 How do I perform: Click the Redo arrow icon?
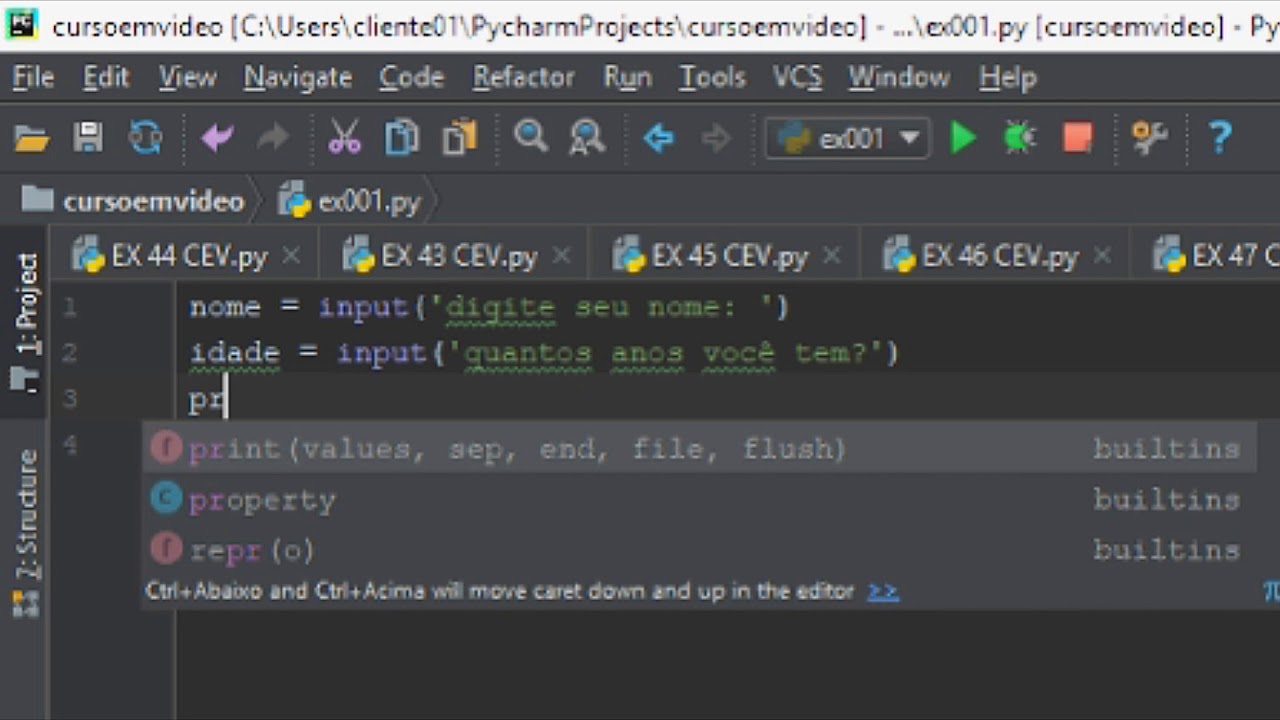point(272,138)
